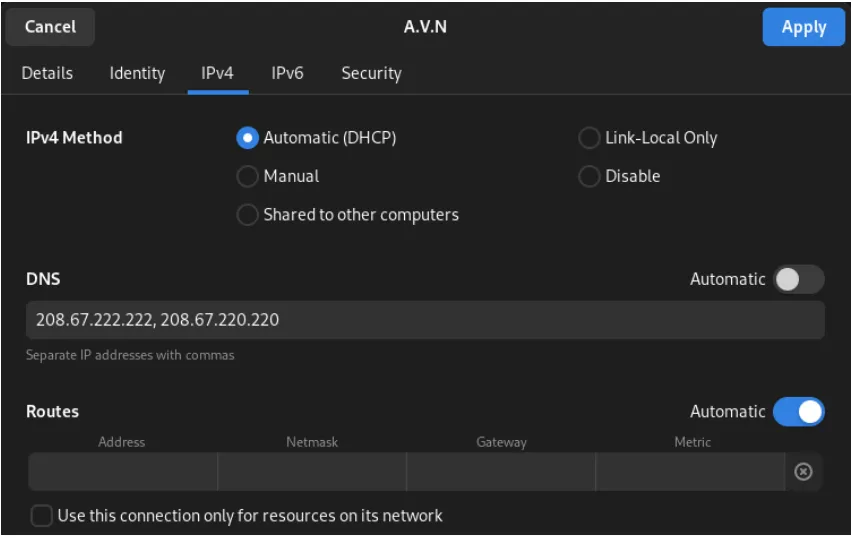Switch to the Details tab
The height and width of the screenshot is (538, 851).
coord(47,73)
